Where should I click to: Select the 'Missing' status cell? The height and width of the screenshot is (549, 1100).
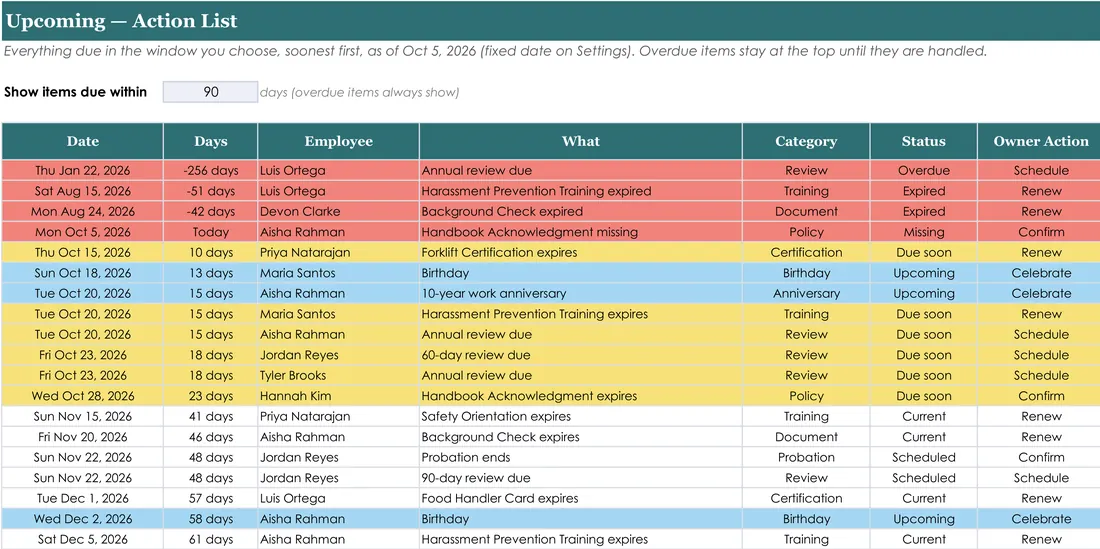(923, 232)
